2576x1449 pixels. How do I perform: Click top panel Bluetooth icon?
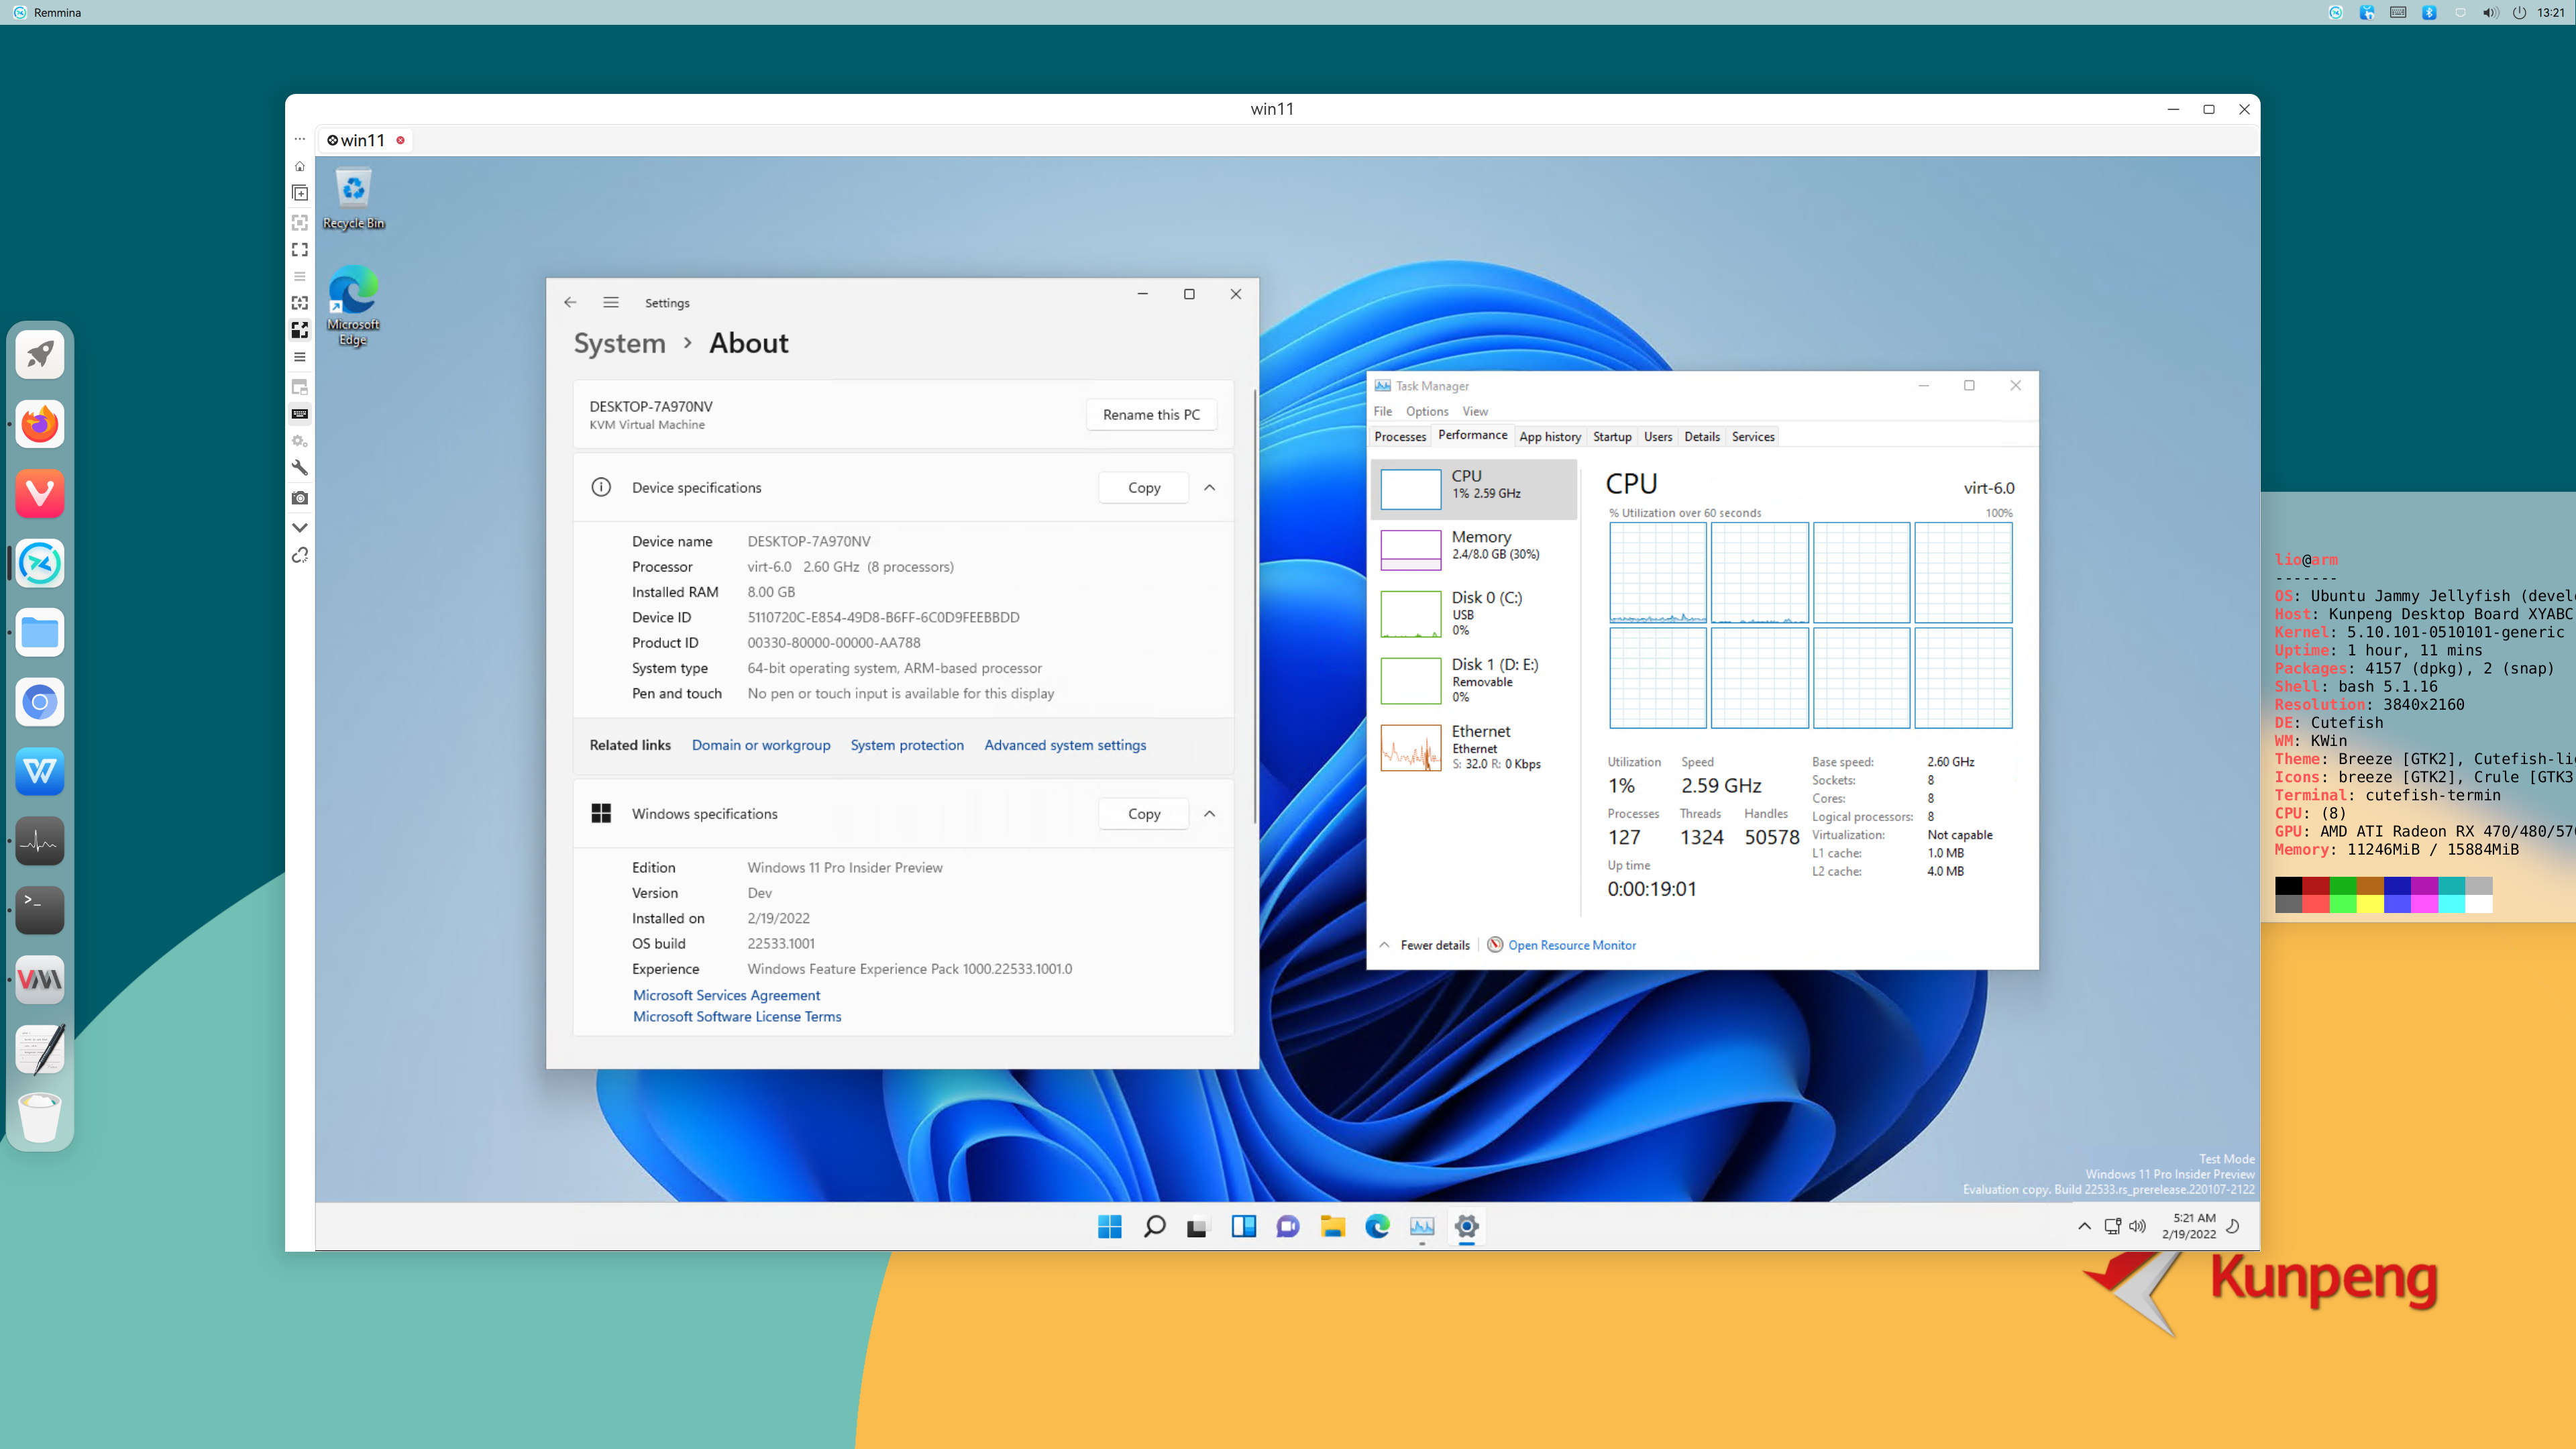click(2429, 12)
